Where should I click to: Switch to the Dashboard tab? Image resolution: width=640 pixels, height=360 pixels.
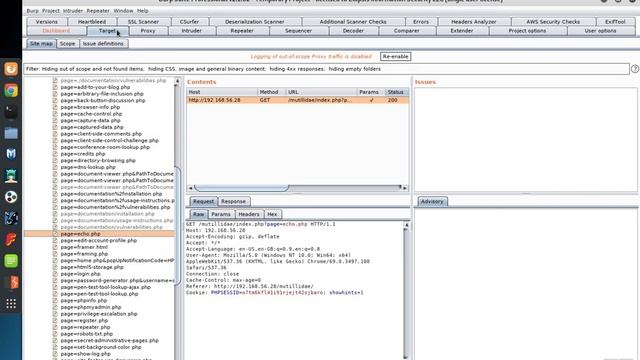pyautogui.click(x=56, y=31)
